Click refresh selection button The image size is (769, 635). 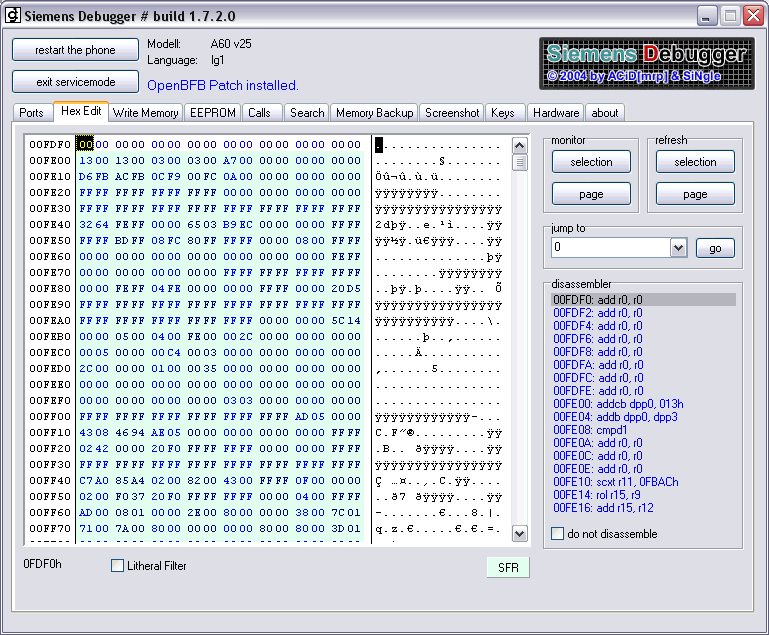tap(695, 162)
